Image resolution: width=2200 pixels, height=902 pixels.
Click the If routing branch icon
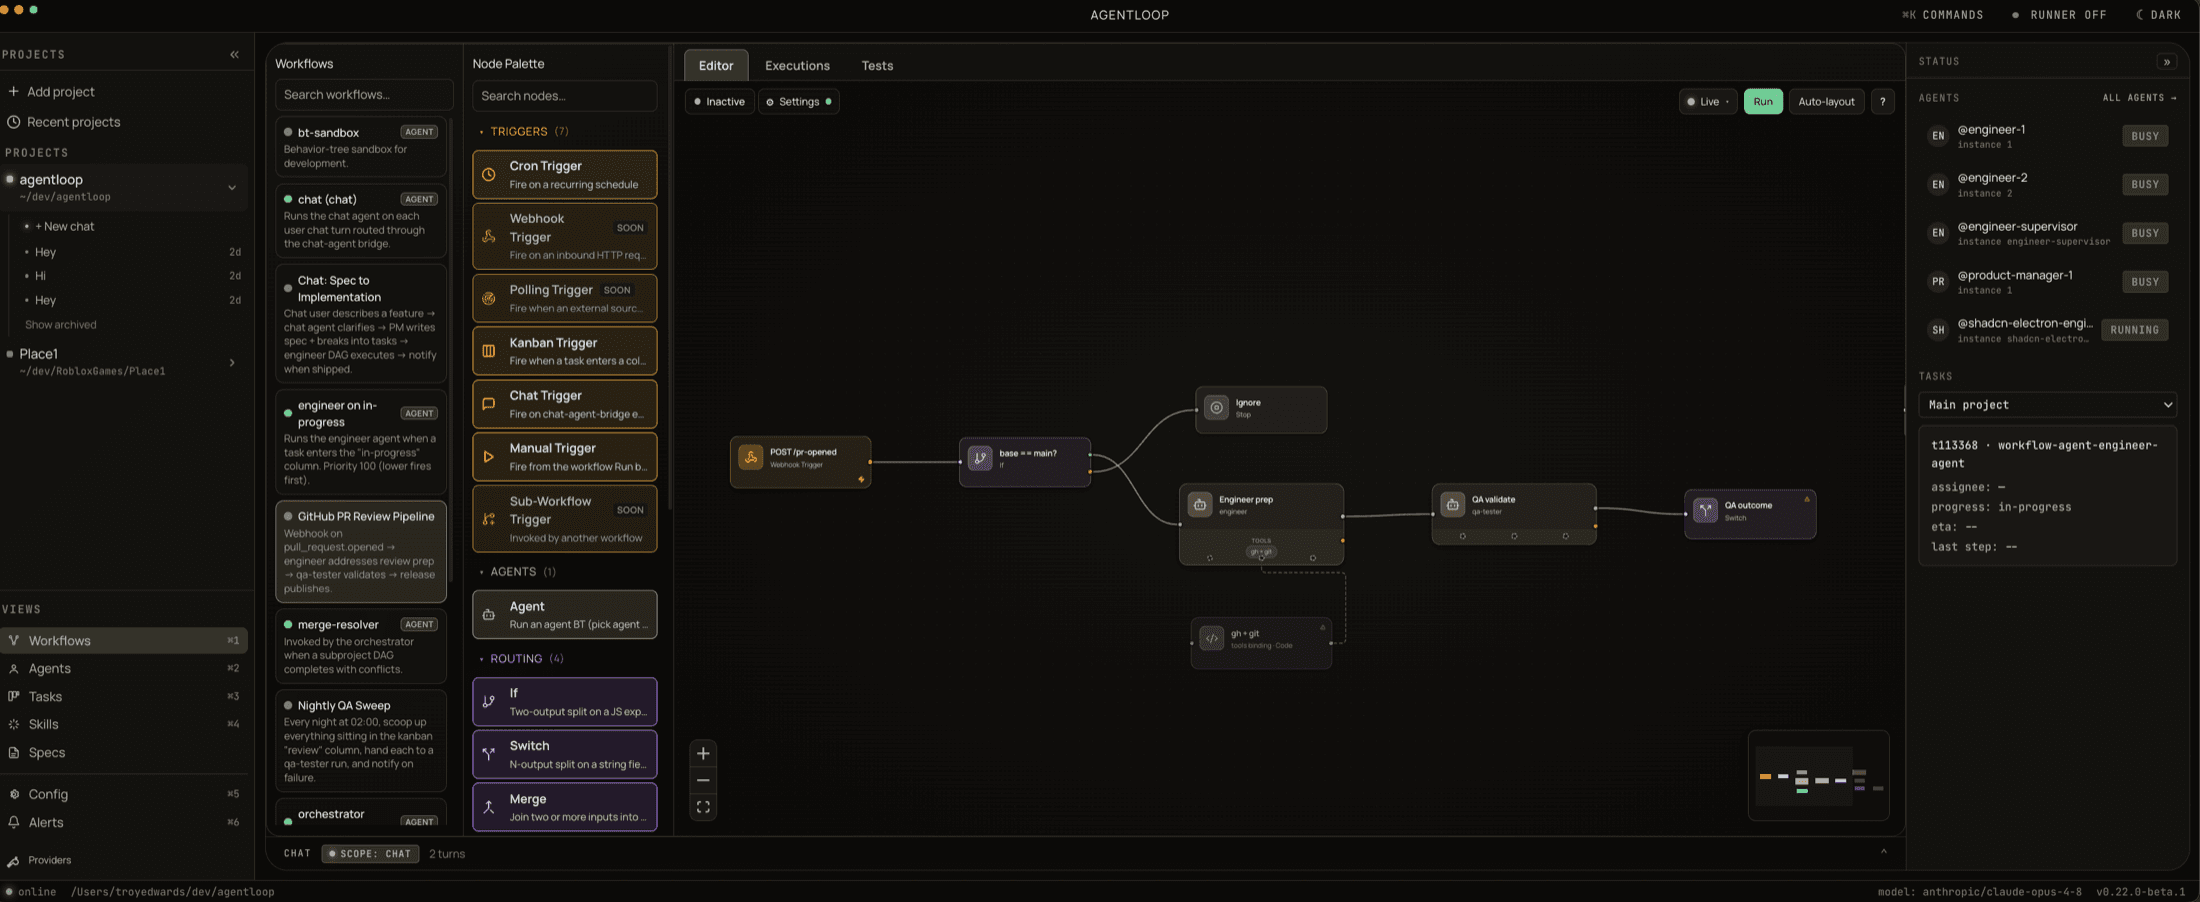point(489,702)
